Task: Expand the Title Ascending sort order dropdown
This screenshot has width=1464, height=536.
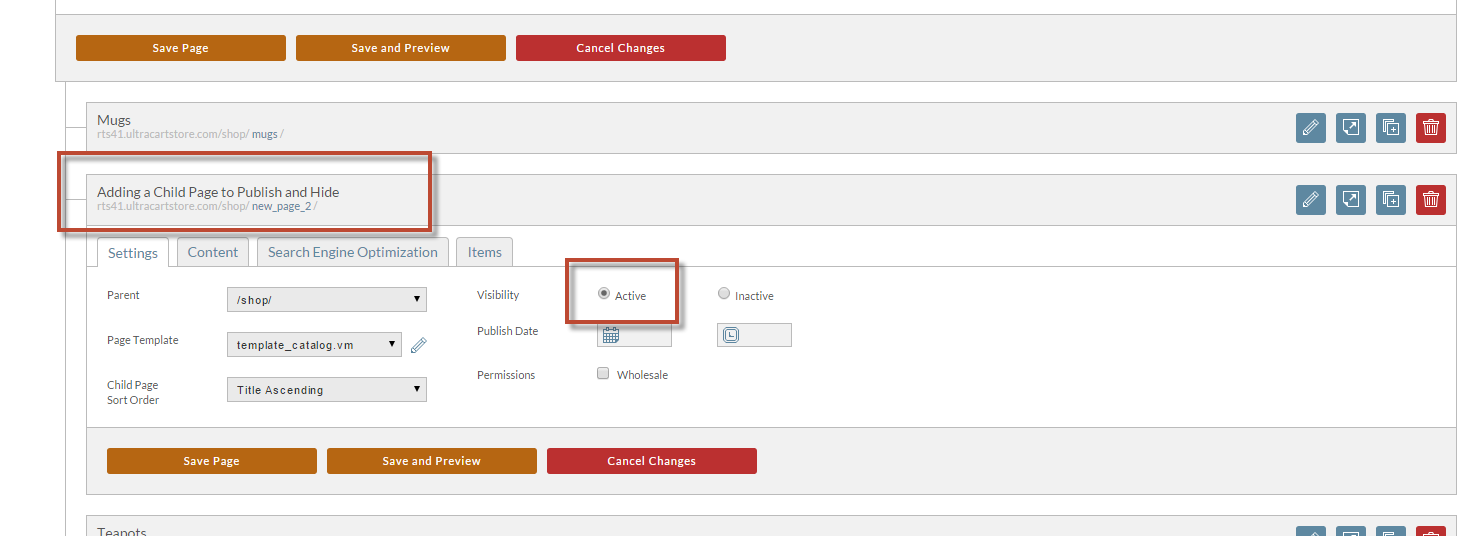Action: coord(327,389)
